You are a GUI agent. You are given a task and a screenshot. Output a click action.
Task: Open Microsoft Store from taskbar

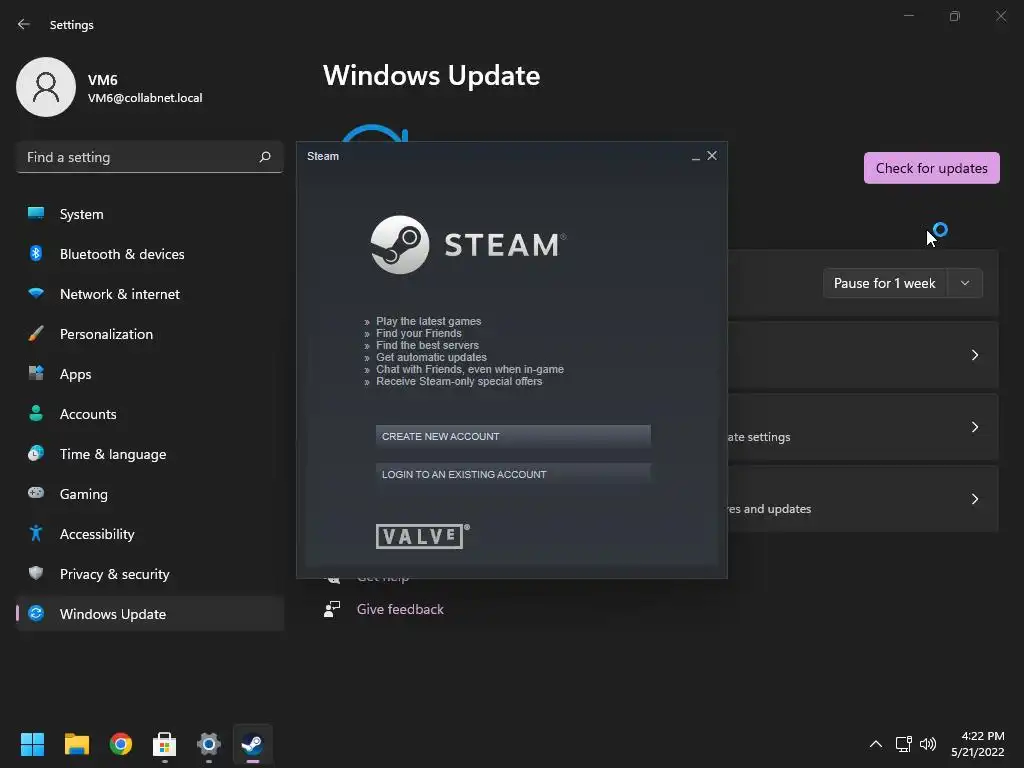coord(164,744)
